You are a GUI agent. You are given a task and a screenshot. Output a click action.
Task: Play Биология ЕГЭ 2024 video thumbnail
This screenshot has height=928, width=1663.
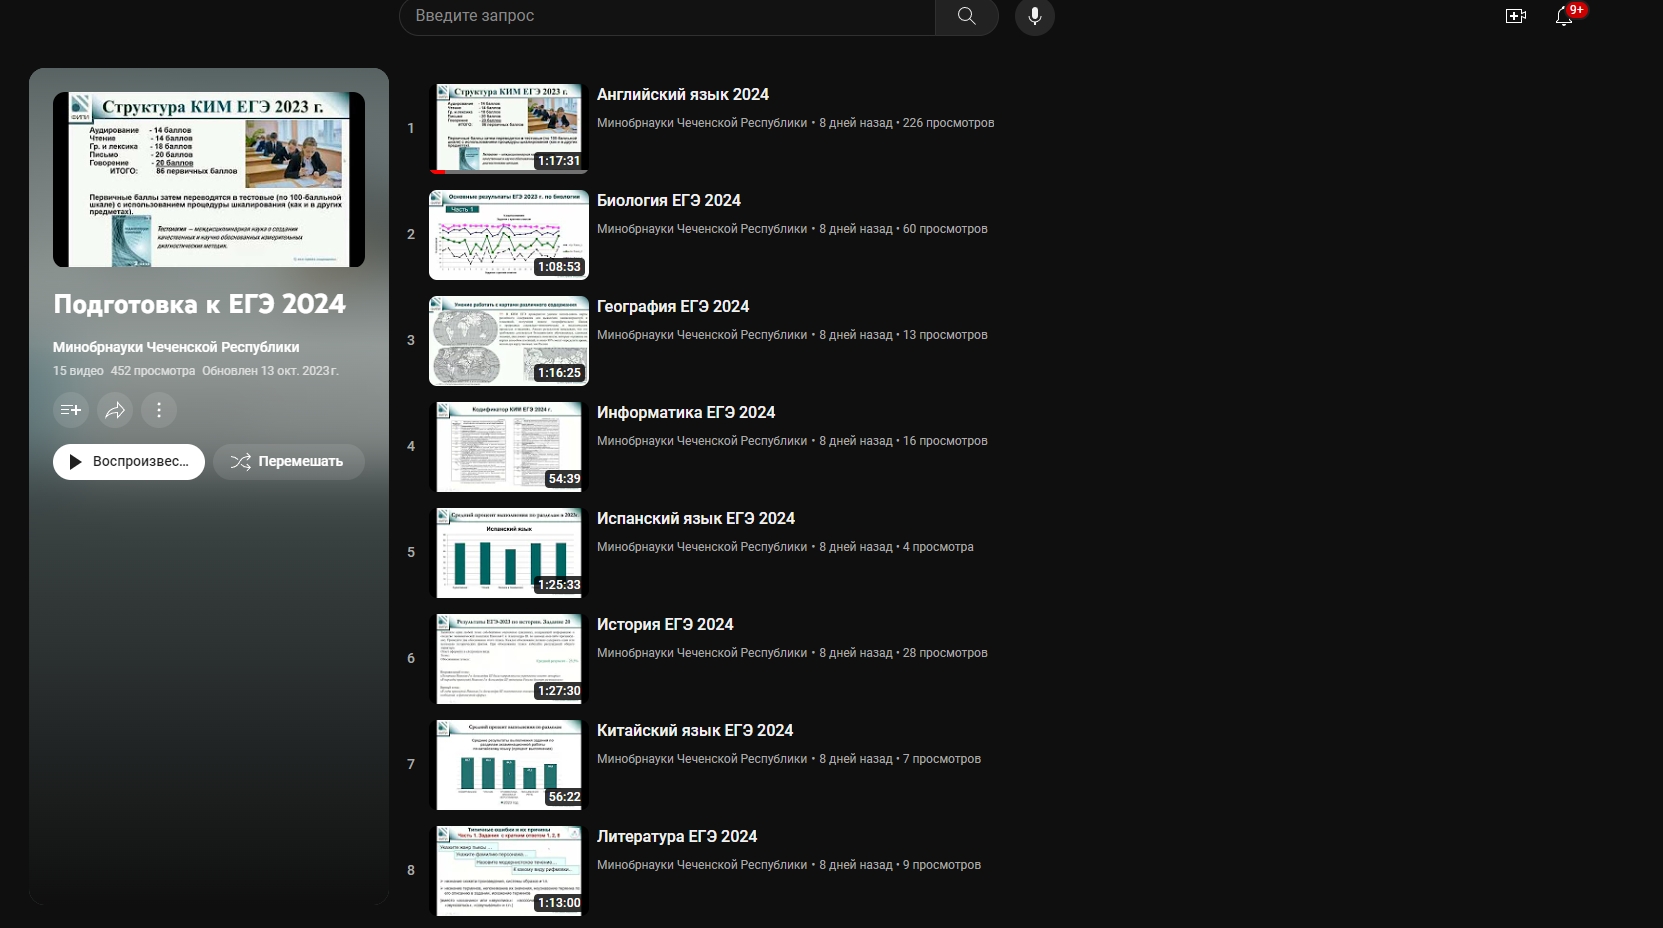coord(508,235)
